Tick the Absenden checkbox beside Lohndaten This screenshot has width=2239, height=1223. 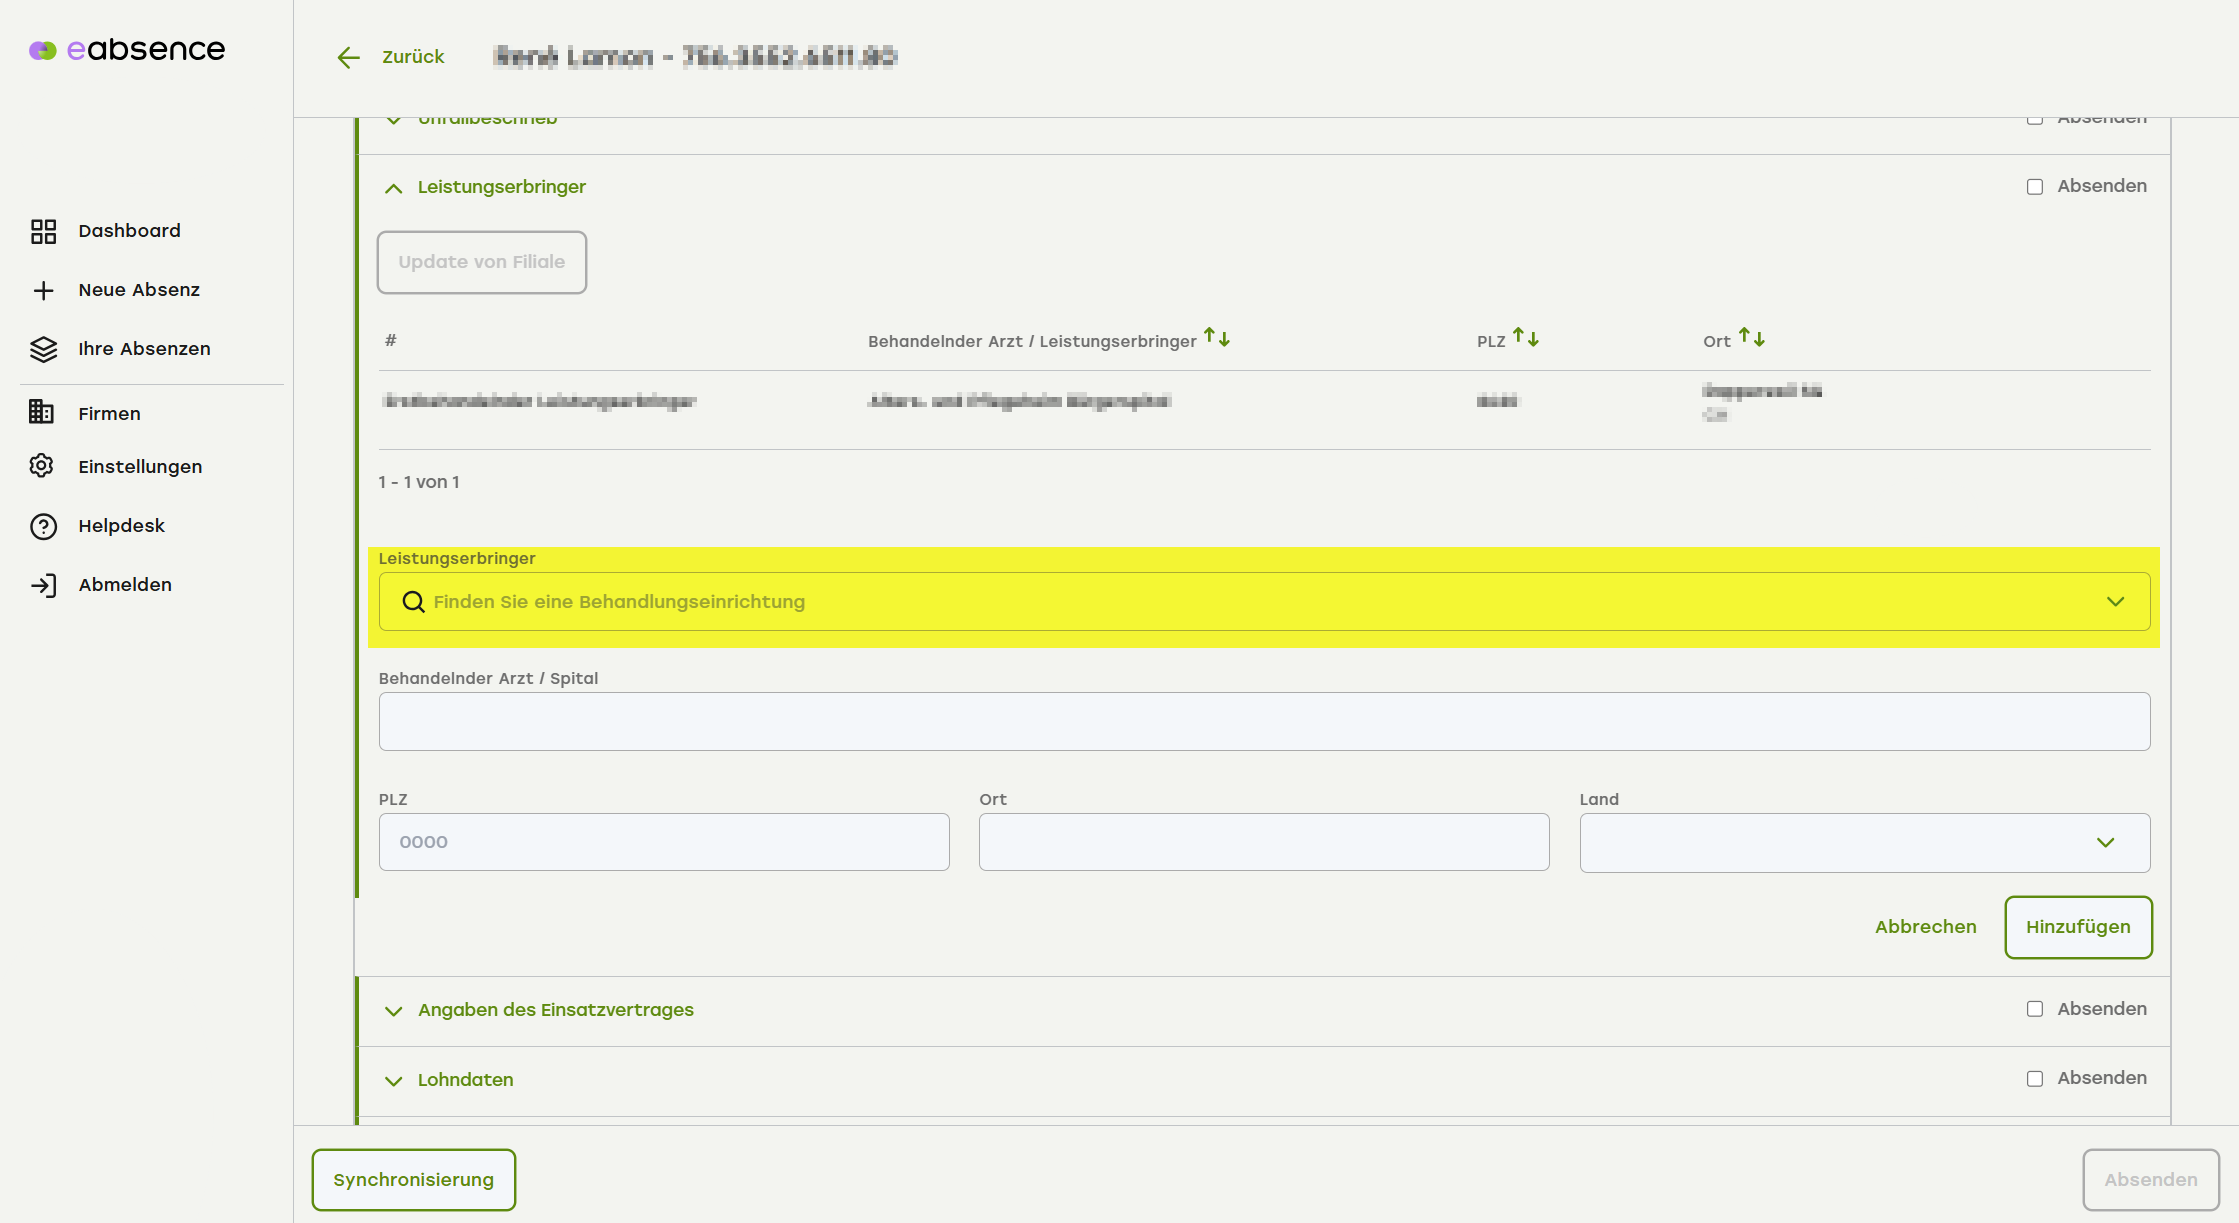coord(2035,1079)
